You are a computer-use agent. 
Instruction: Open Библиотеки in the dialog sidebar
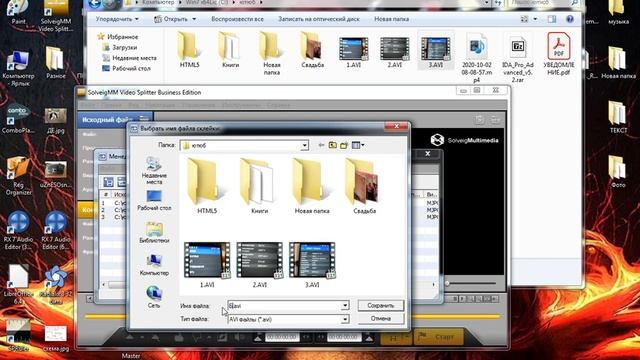(154, 233)
